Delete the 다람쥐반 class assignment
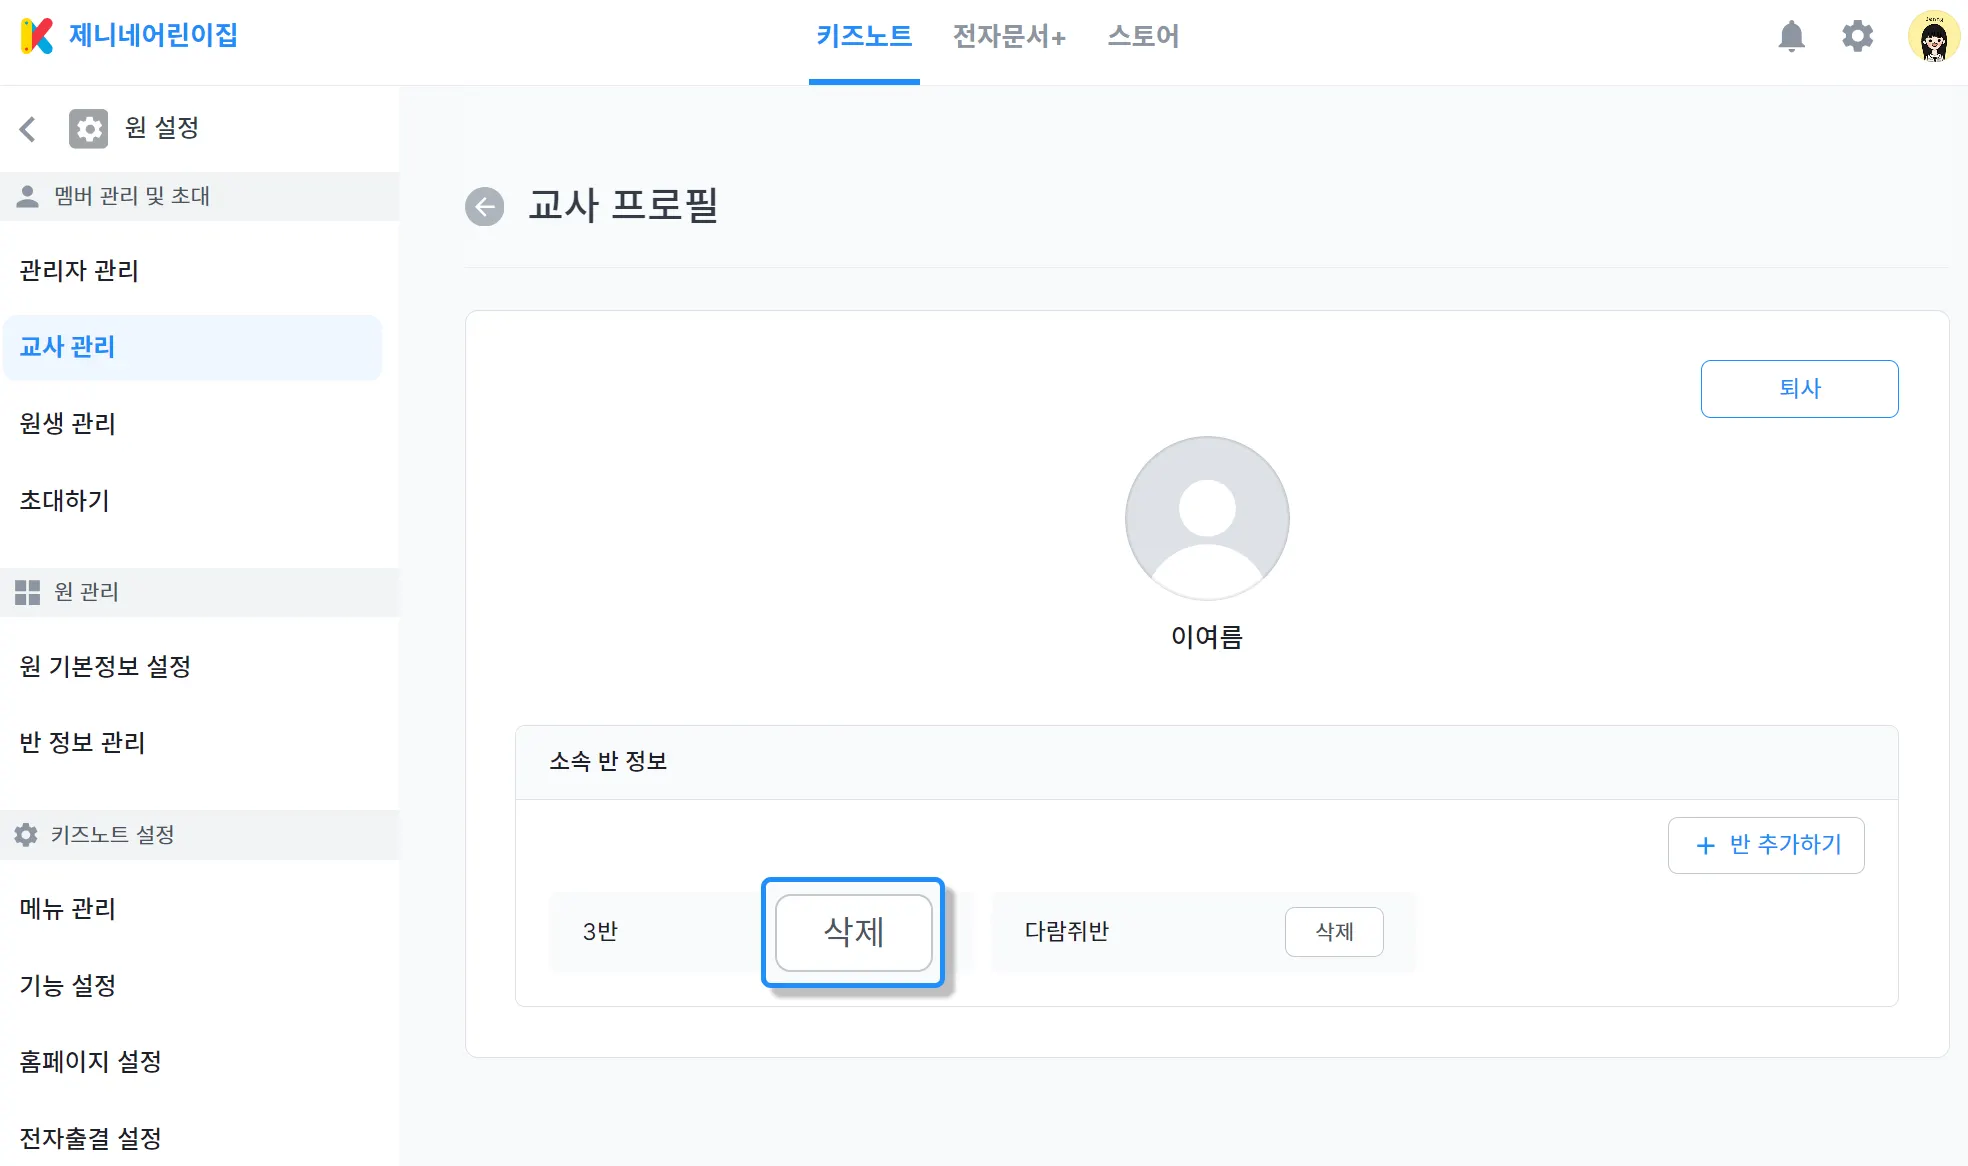Screen dimensions: 1968x1166 click(x=1334, y=932)
